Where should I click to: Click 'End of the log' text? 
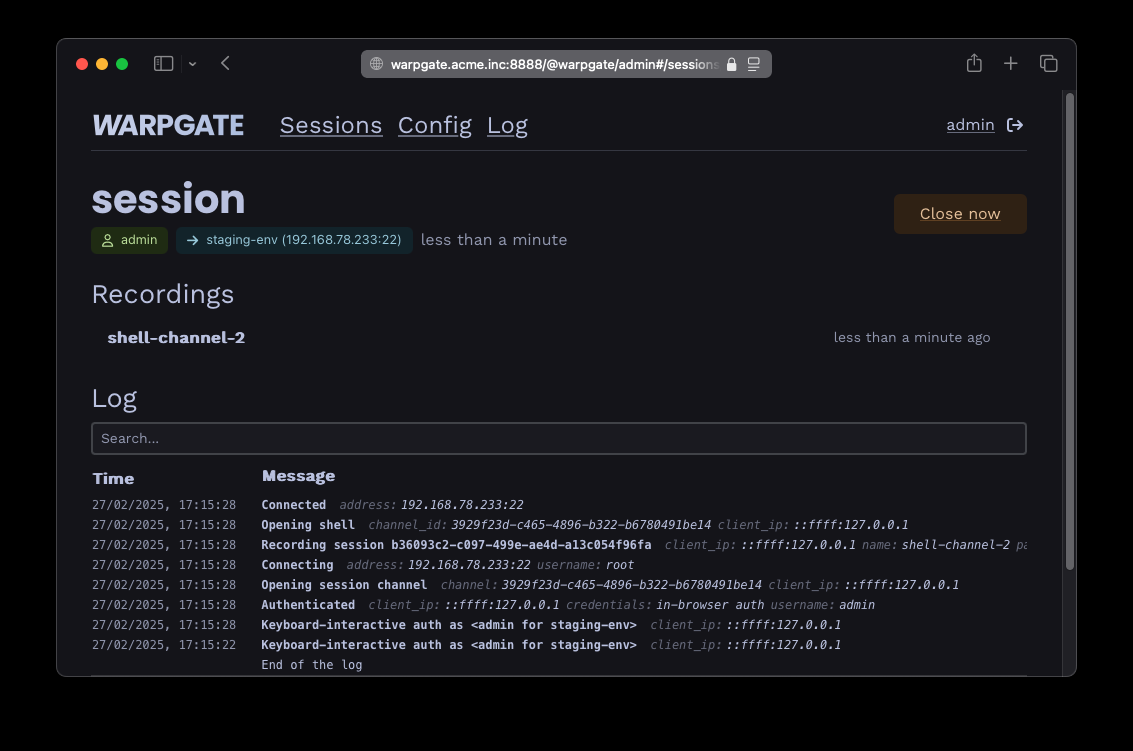(x=311, y=665)
